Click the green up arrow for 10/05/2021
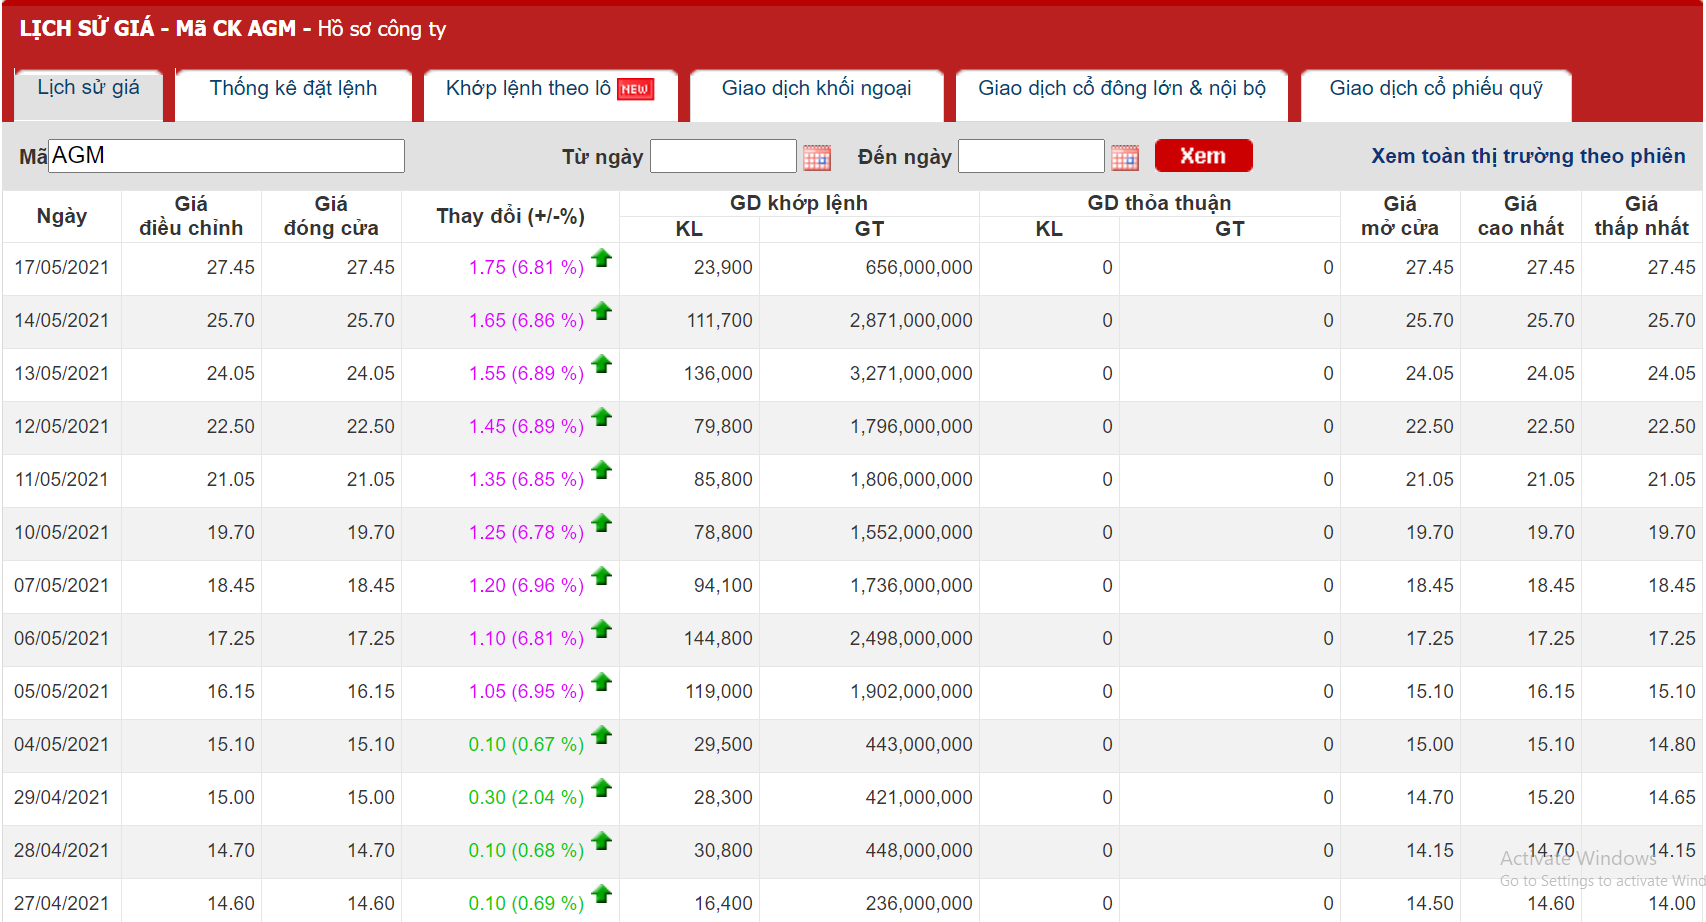This screenshot has height=922, width=1706. click(x=601, y=523)
